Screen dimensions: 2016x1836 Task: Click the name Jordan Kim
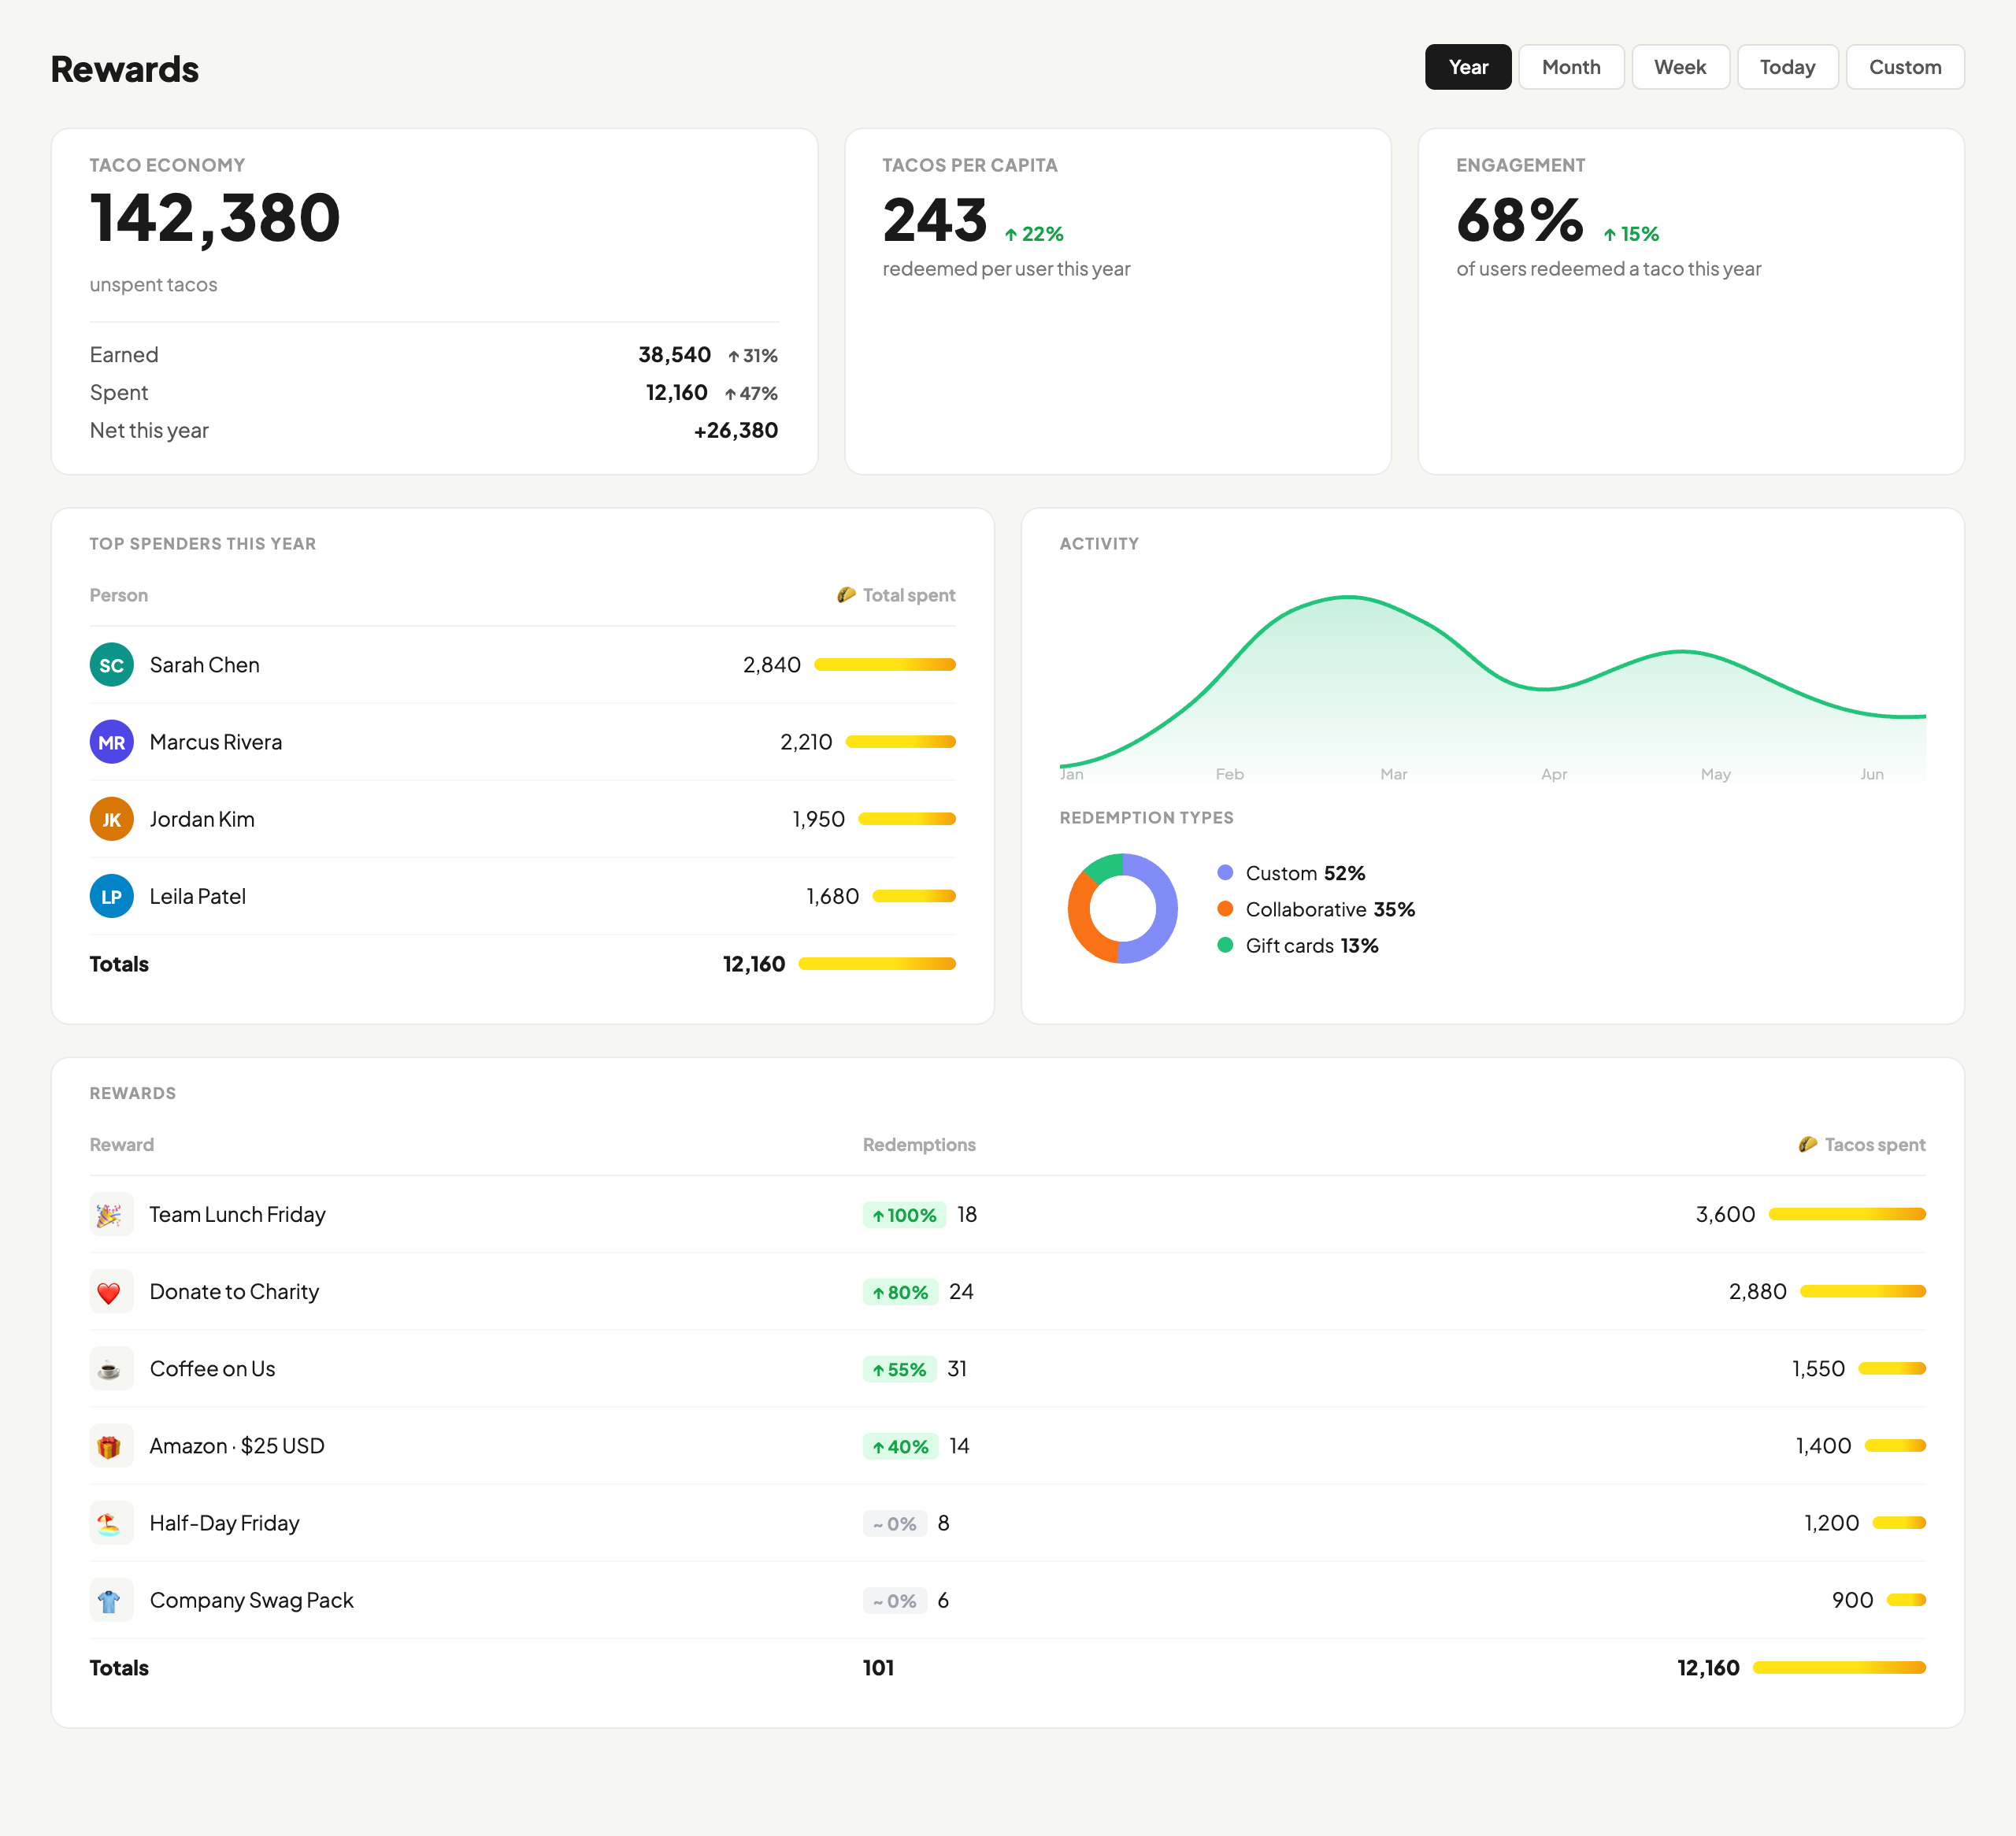tap(202, 819)
